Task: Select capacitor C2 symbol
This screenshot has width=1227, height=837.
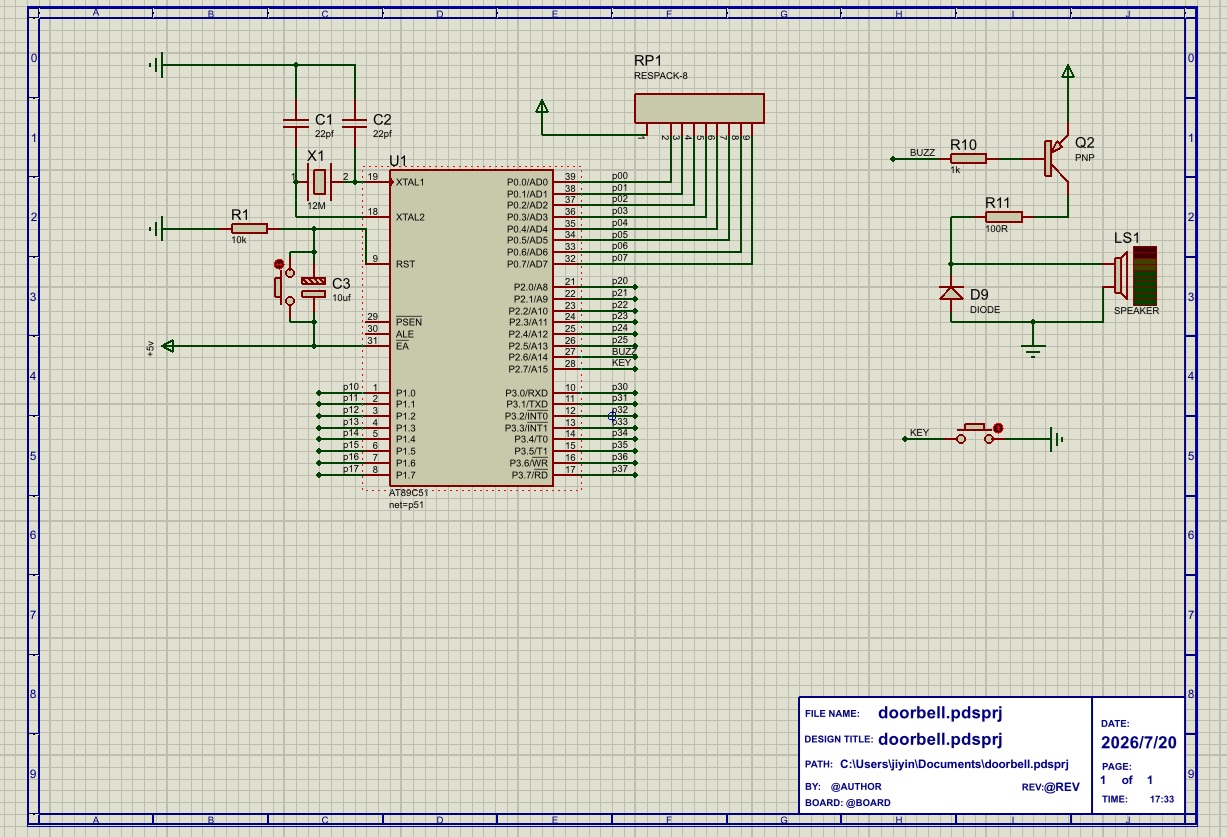Action: (355, 124)
